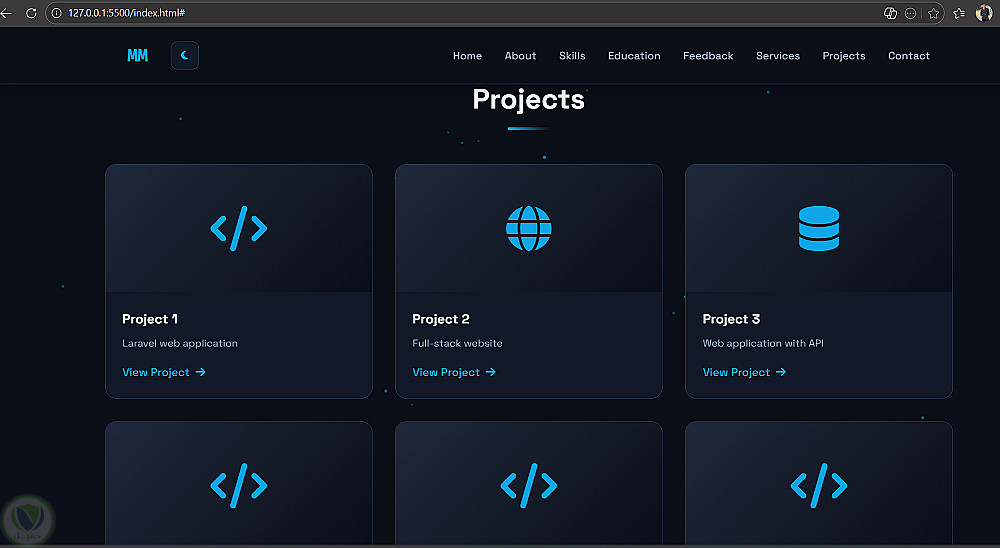Click View Project under Project 1
The width and height of the screenshot is (1000, 548).
[164, 372]
